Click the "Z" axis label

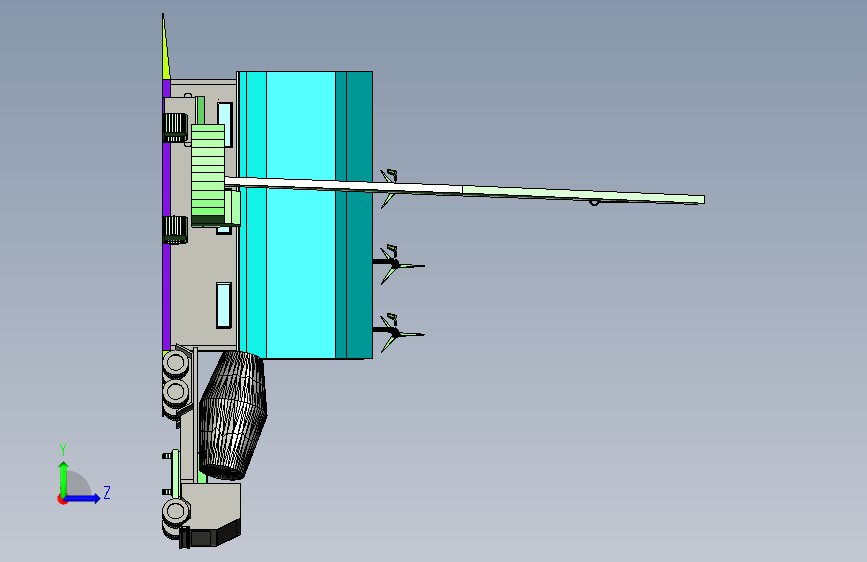107,492
